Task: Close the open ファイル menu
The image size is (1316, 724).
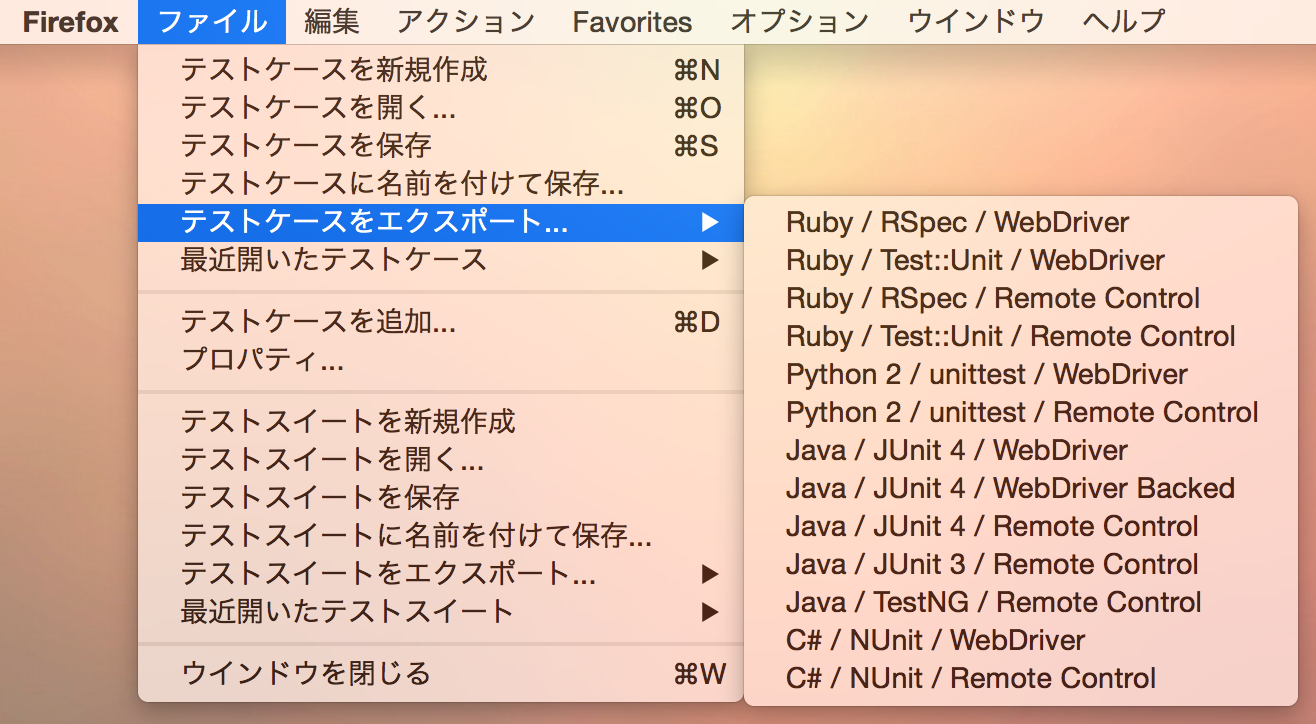Action: pyautogui.click(x=212, y=21)
